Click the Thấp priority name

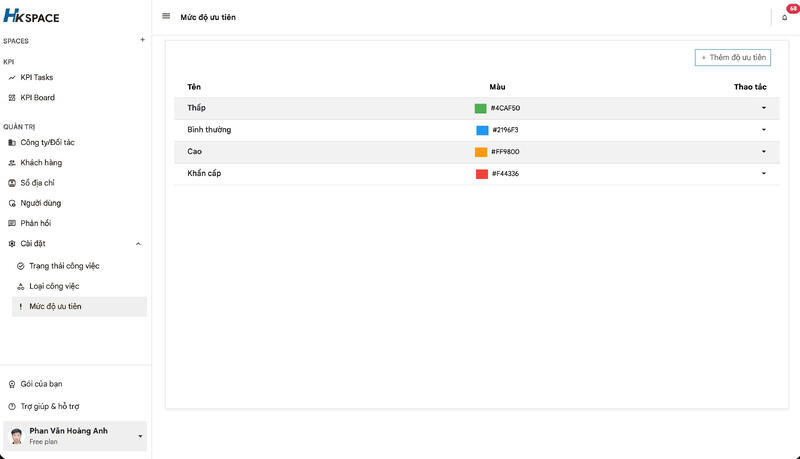tap(196, 108)
